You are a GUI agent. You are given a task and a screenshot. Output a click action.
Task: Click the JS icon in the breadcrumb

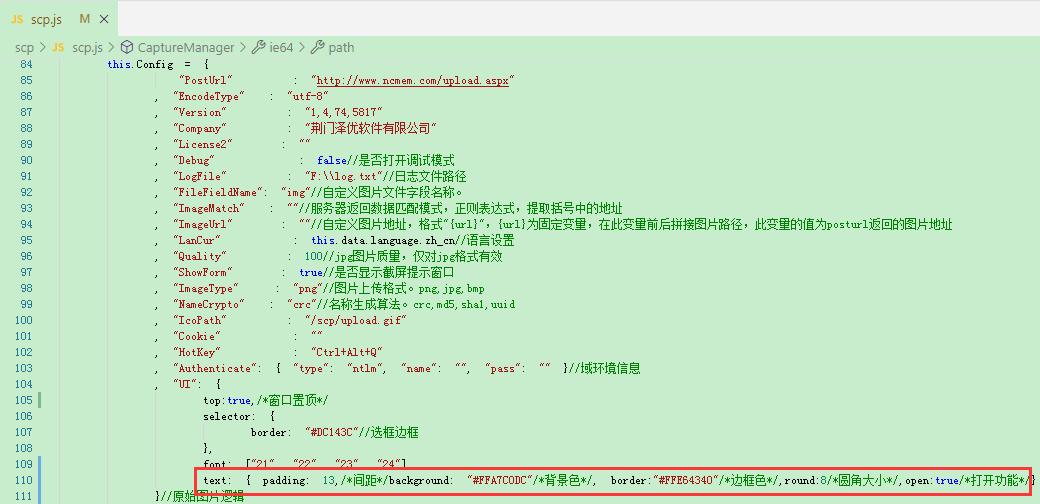pyautogui.click(x=58, y=47)
